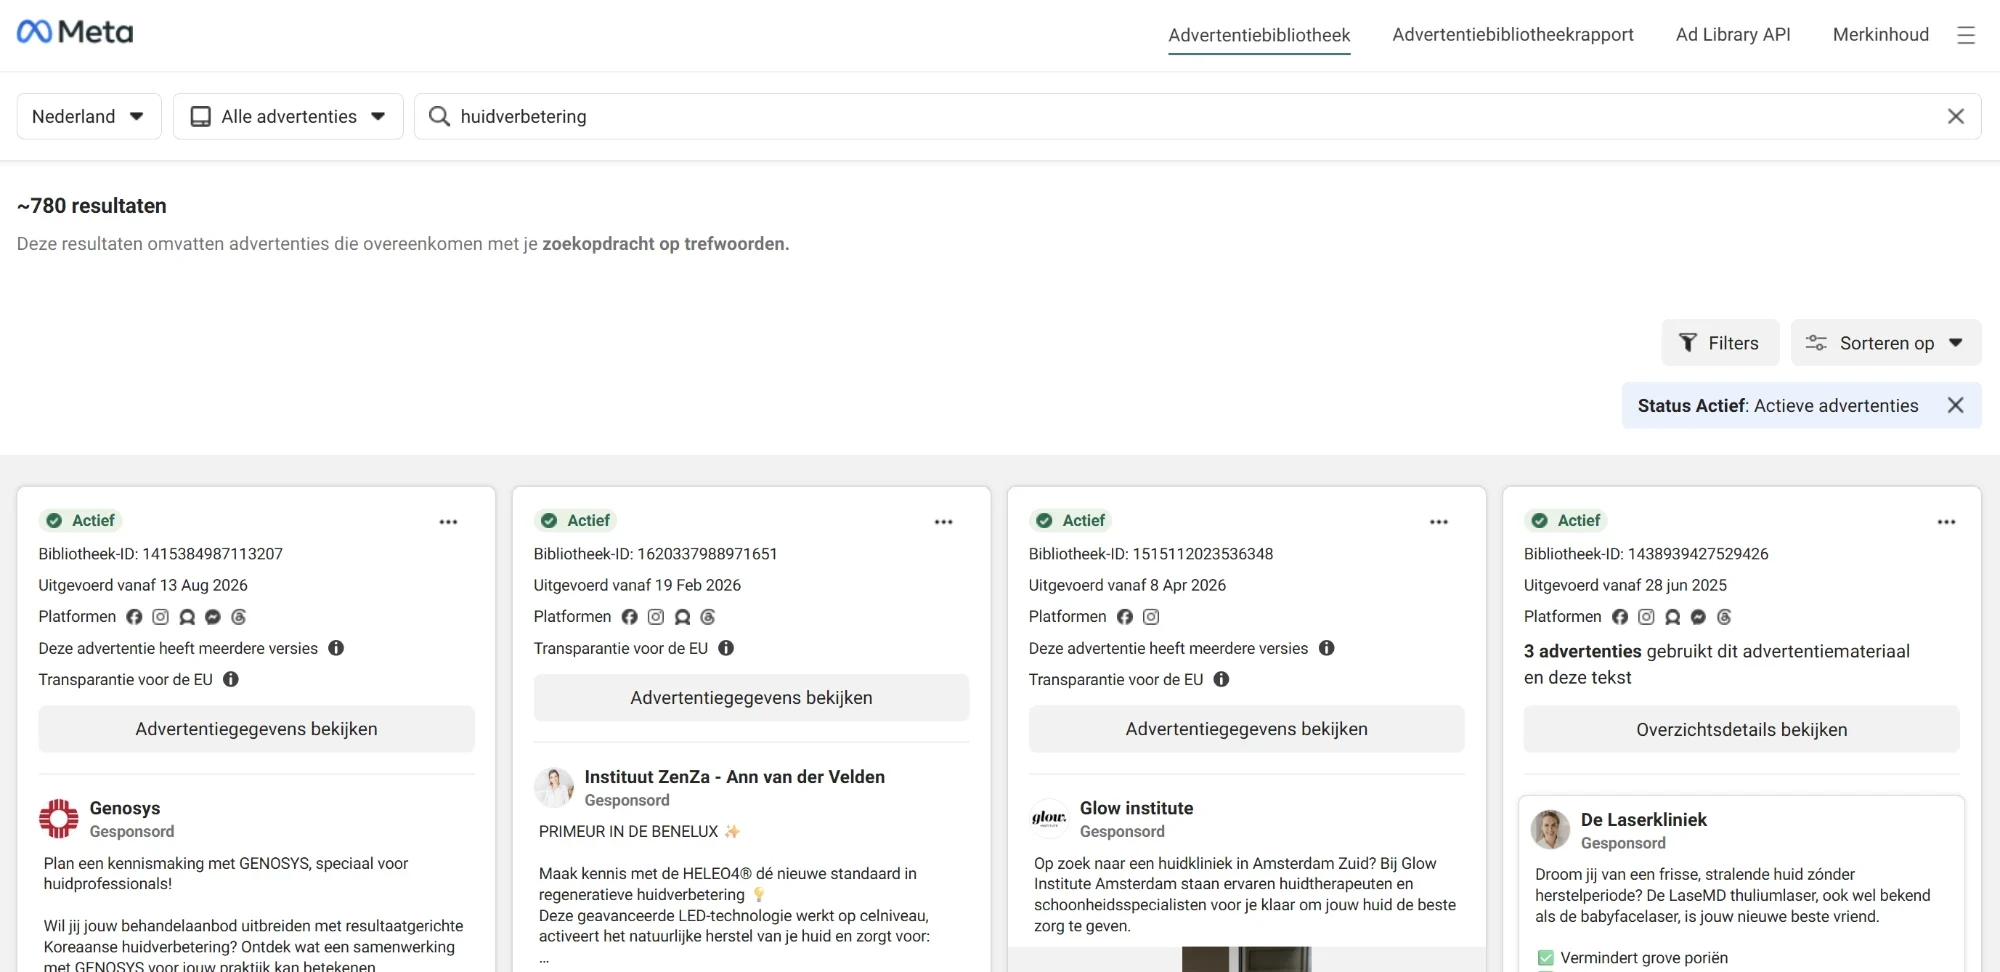Click Instituut ZenZa profile picture
This screenshot has height=972, width=2000.
[554, 787]
